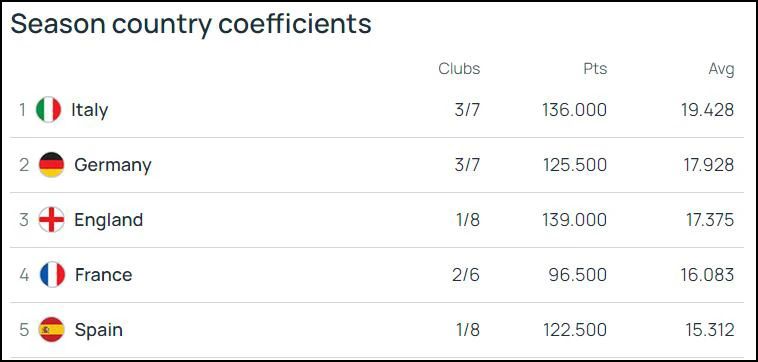The height and width of the screenshot is (362, 758).
Task: Click the England flag icon
Action: pos(51,220)
